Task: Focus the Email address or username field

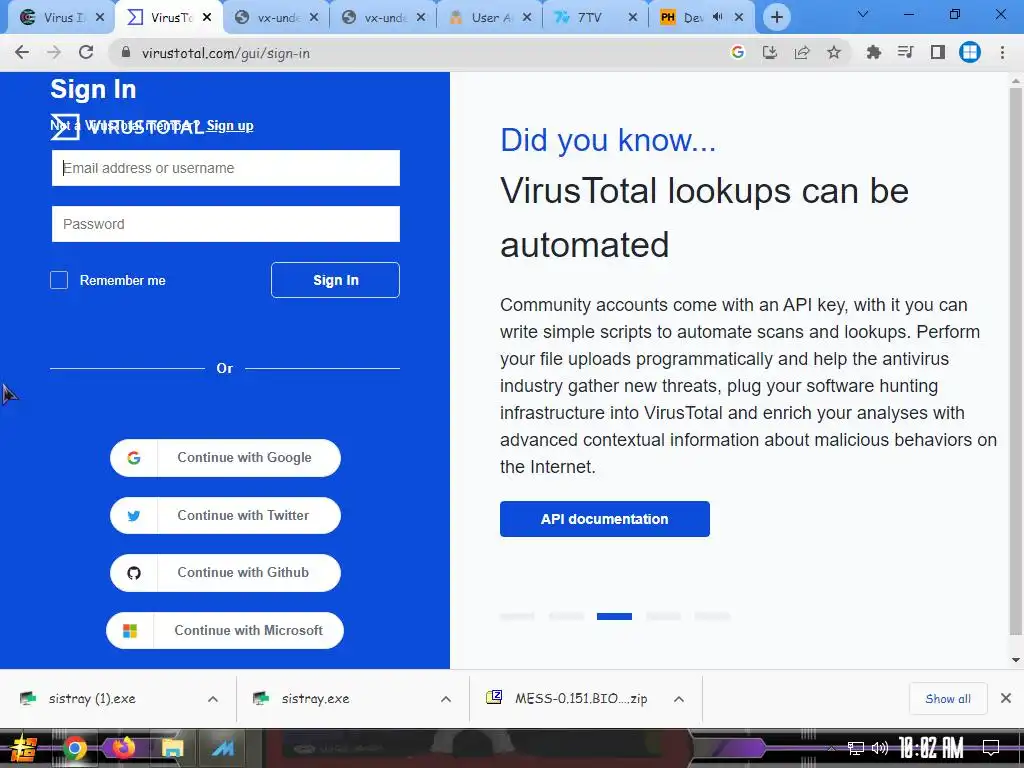Action: [226, 168]
